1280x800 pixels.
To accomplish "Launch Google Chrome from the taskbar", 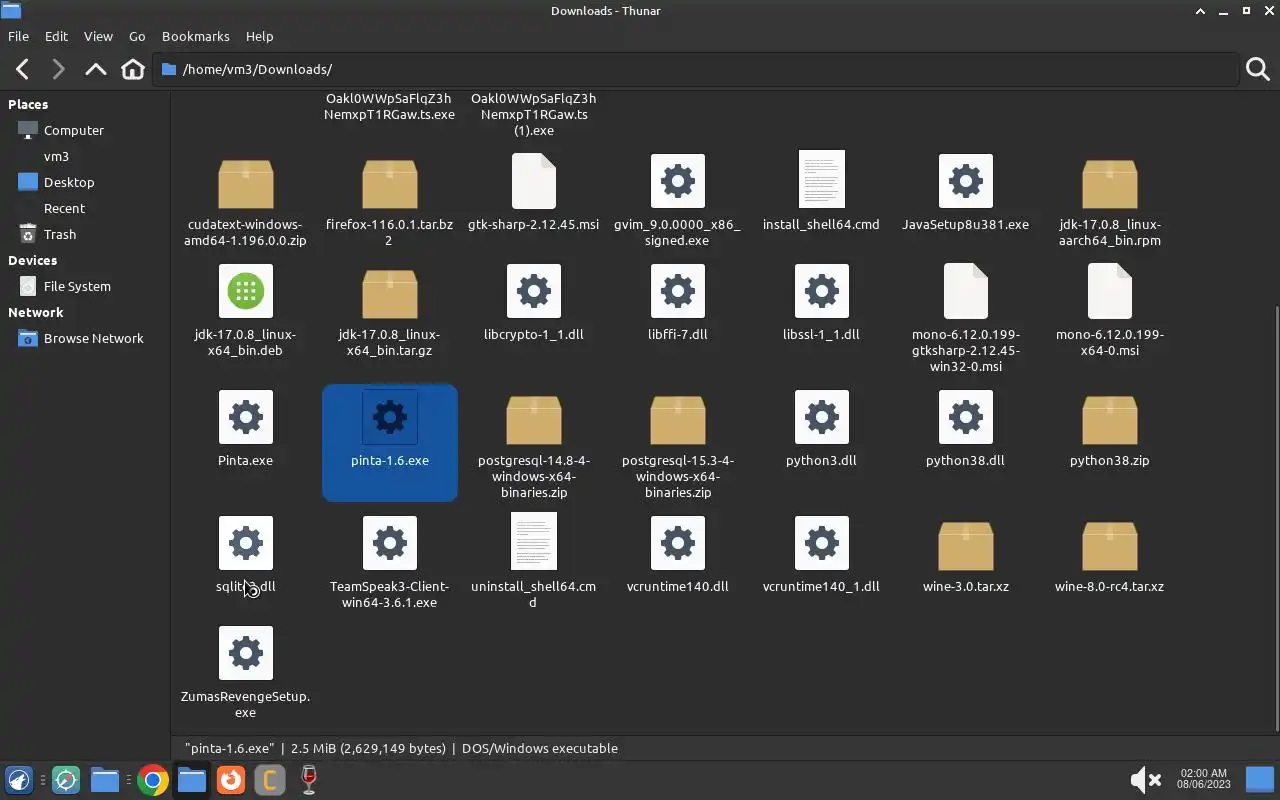I will tap(153, 780).
